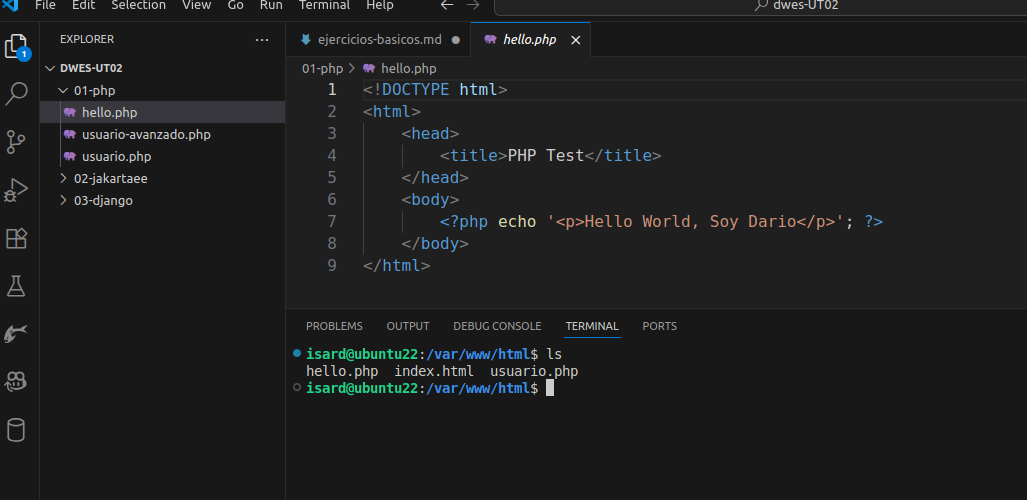Show the TERMINAL panel tab

point(591,326)
